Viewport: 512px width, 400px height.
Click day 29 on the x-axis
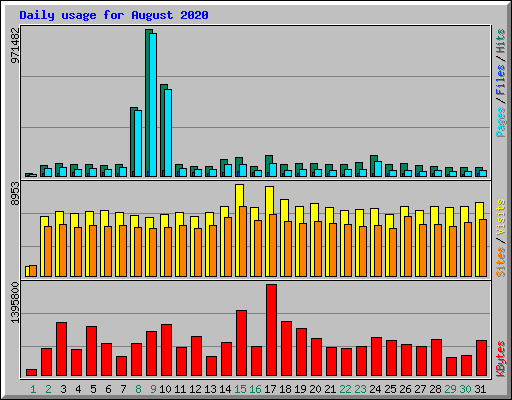[x=450, y=389]
